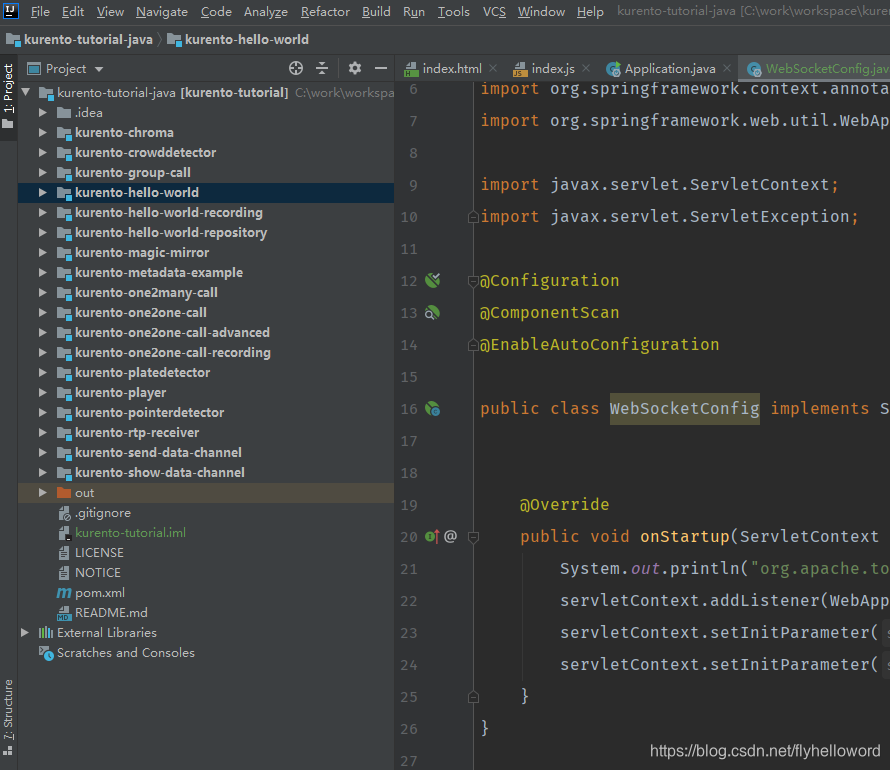Click the Spring bean gutter icon on line 12

point(433,280)
